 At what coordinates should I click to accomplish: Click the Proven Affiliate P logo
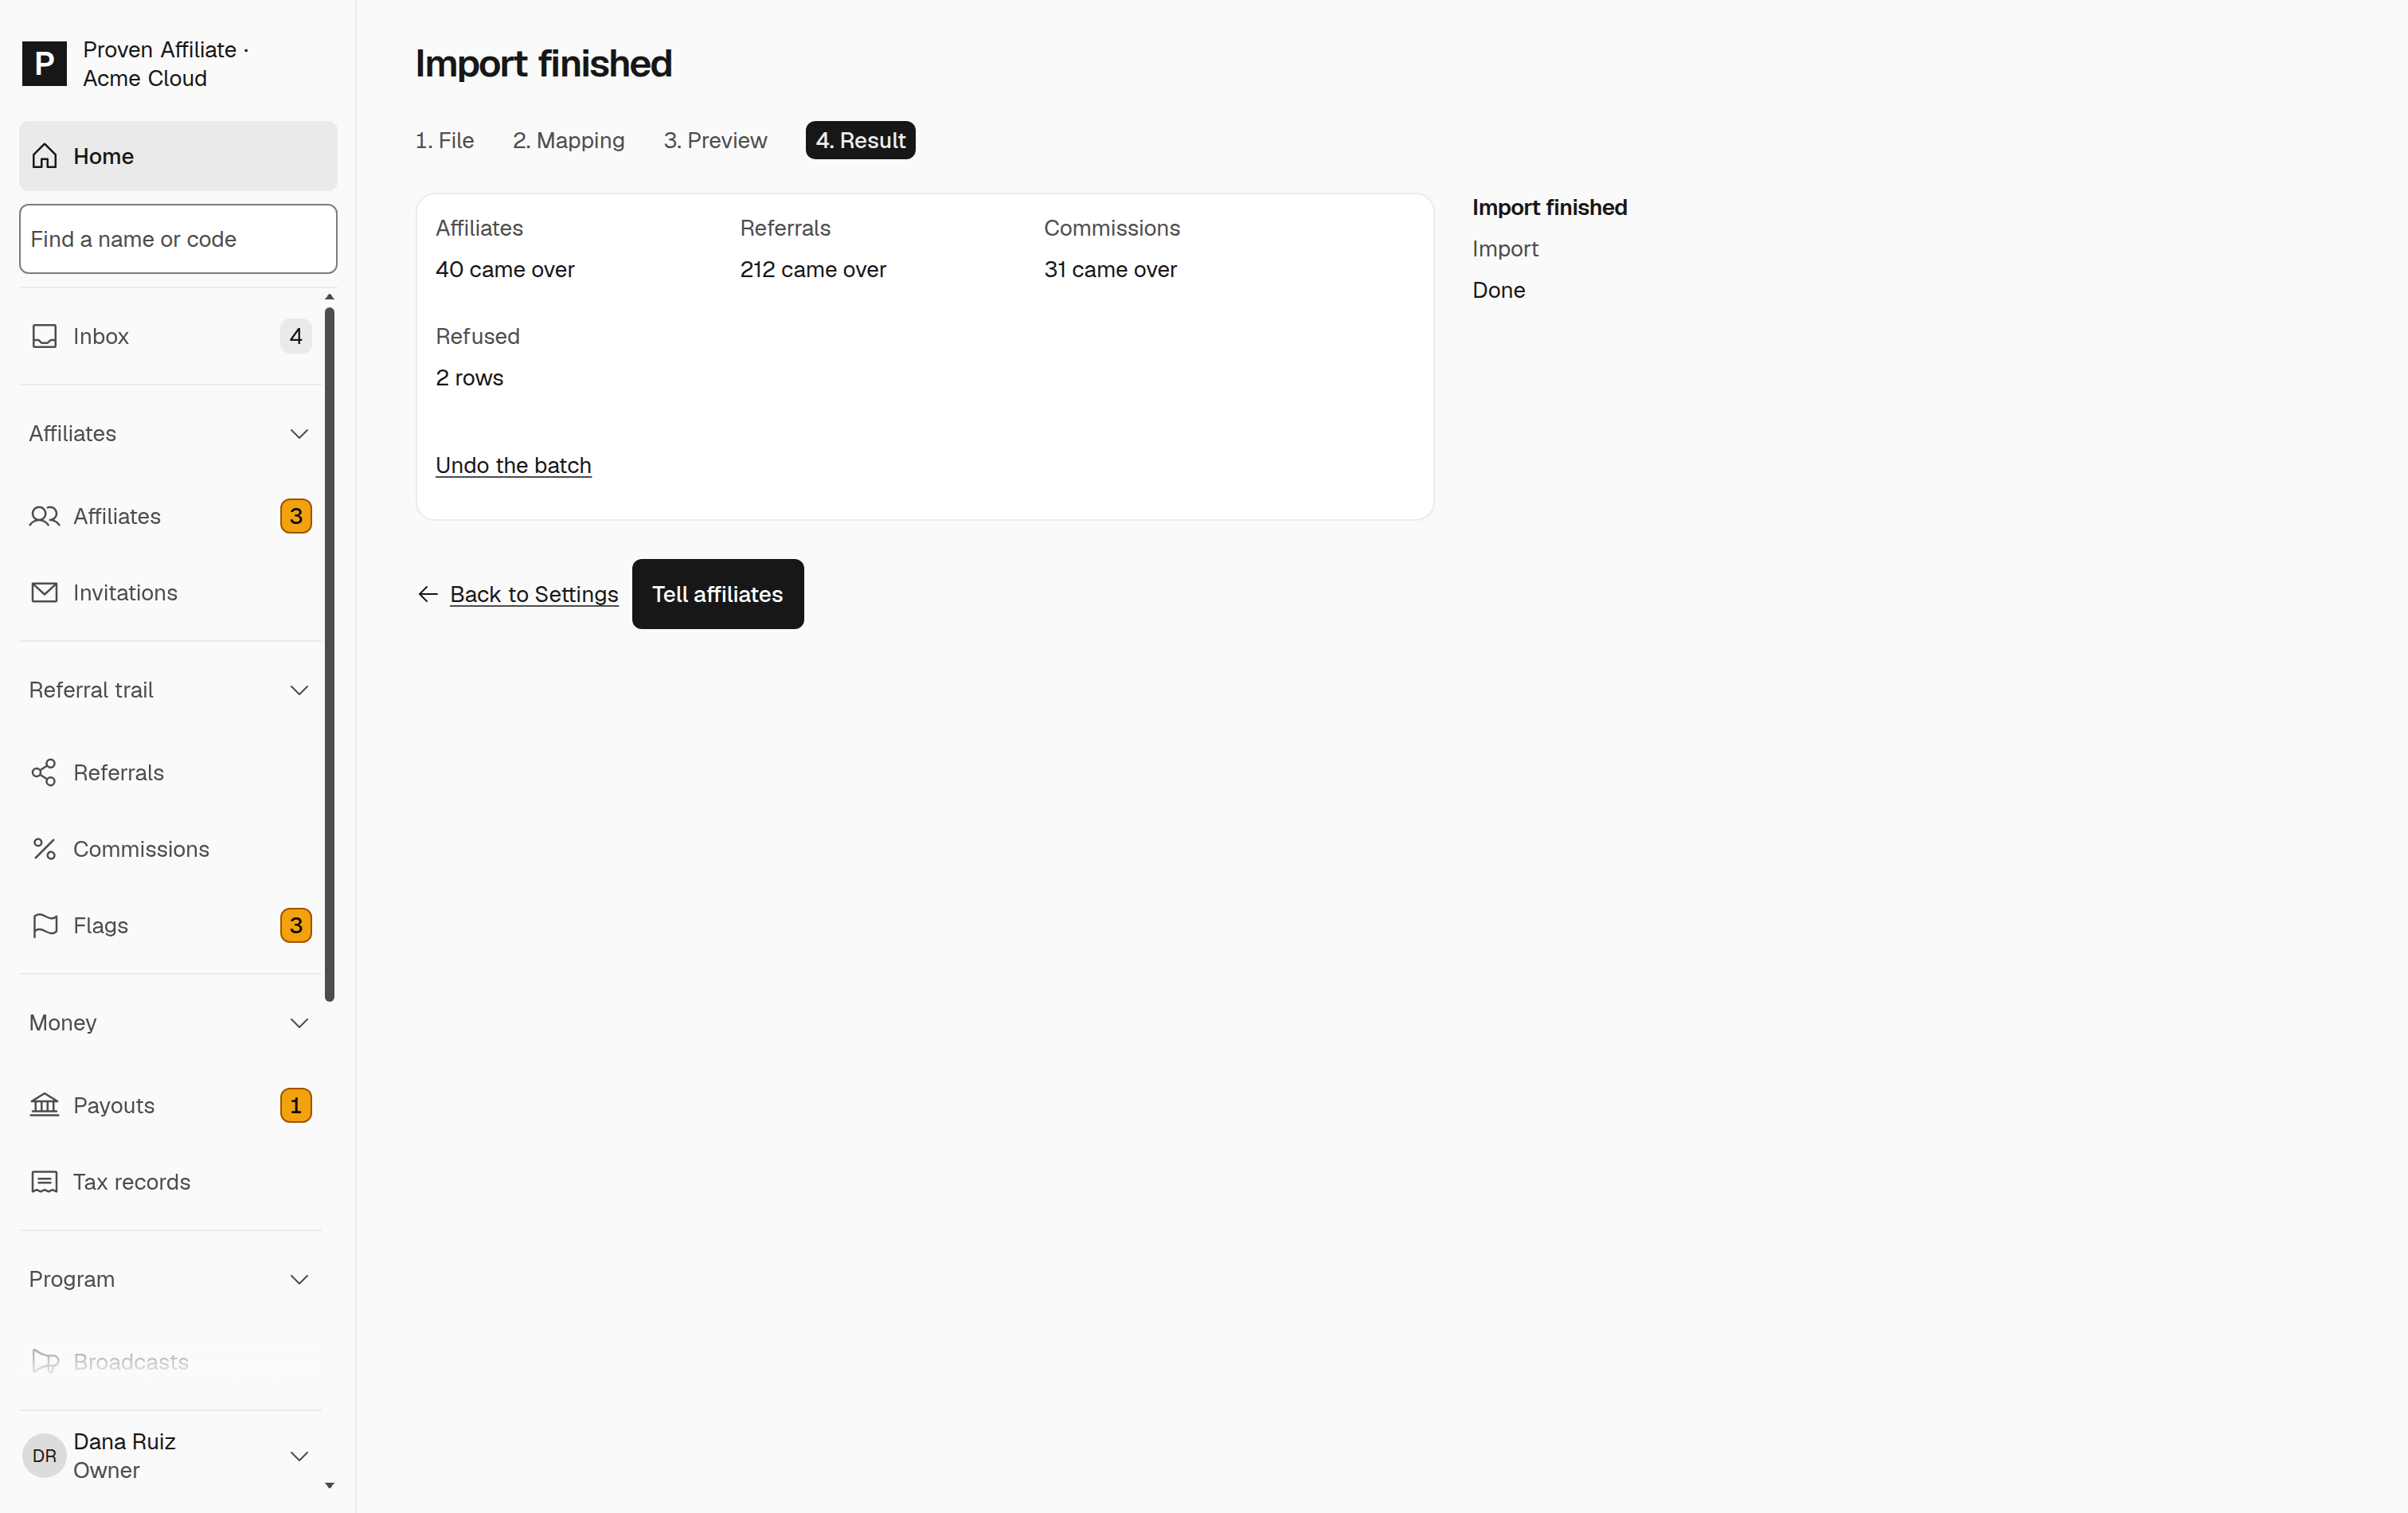(44, 64)
